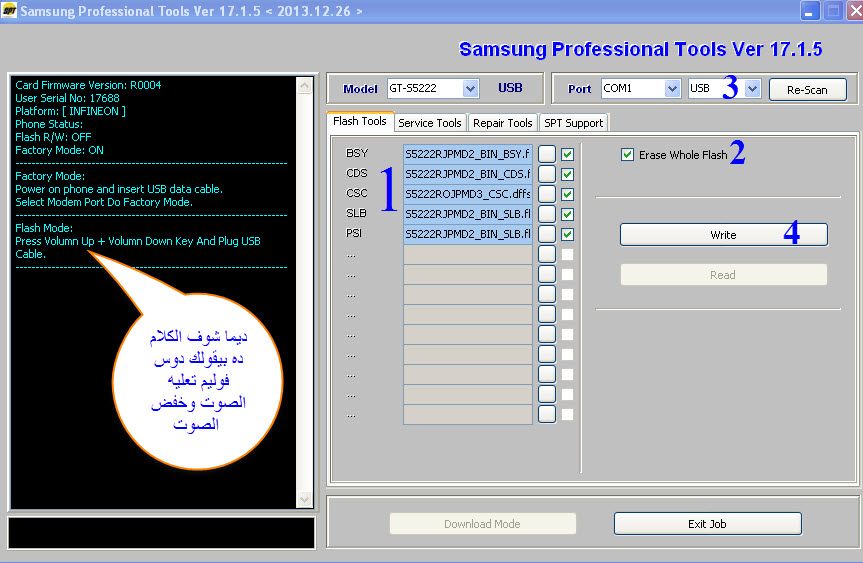
Task: Click the empty sixth file slot field
Action: pos(468,254)
